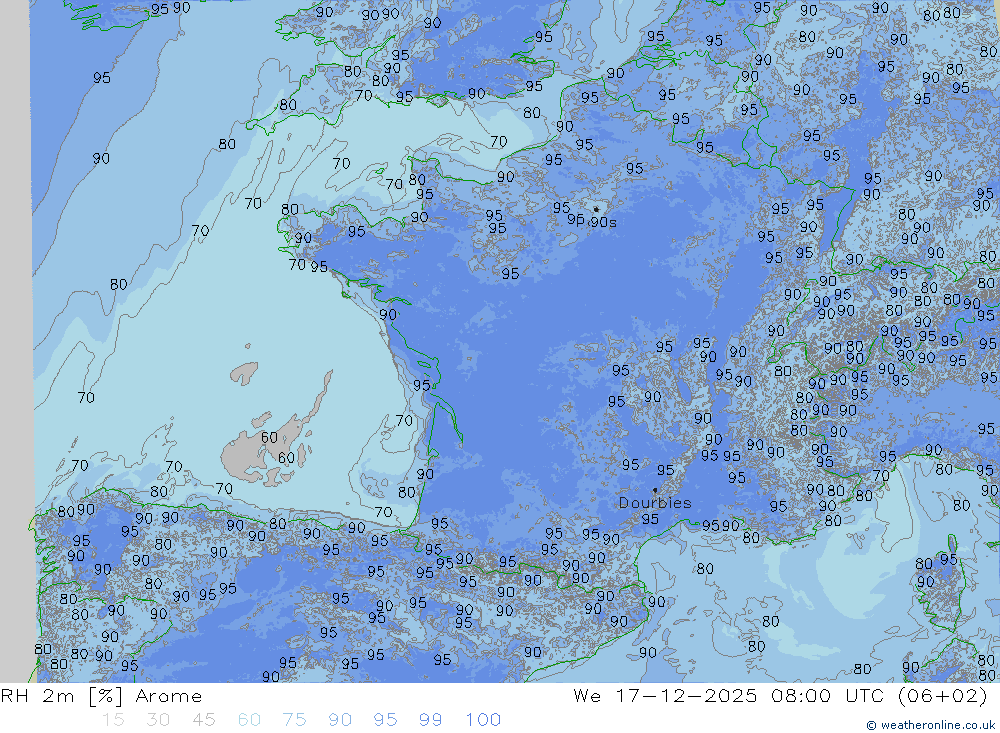Select legend value 30
Image resolution: width=1000 pixels, height=733 pixels.
click(158, 720)
